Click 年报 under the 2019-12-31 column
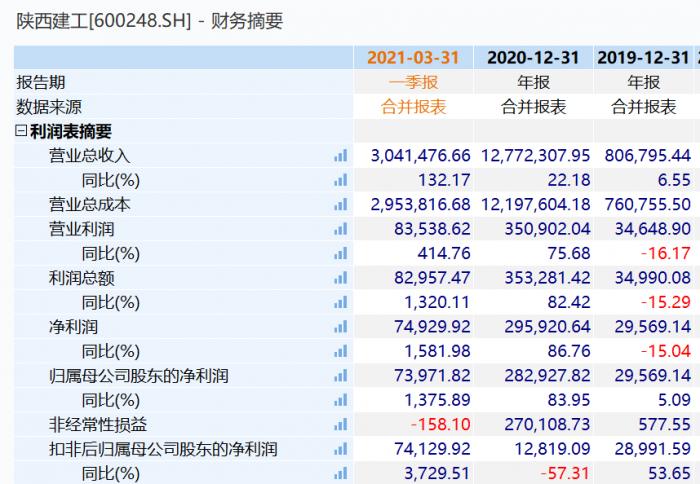The height and width of the screenshot is (484, 700). click(644, 83)
